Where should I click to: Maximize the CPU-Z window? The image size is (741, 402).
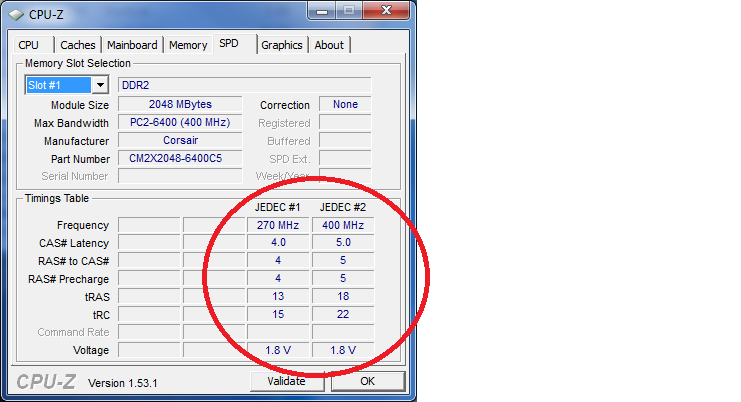pyautogui.click(x=347, y=12)
